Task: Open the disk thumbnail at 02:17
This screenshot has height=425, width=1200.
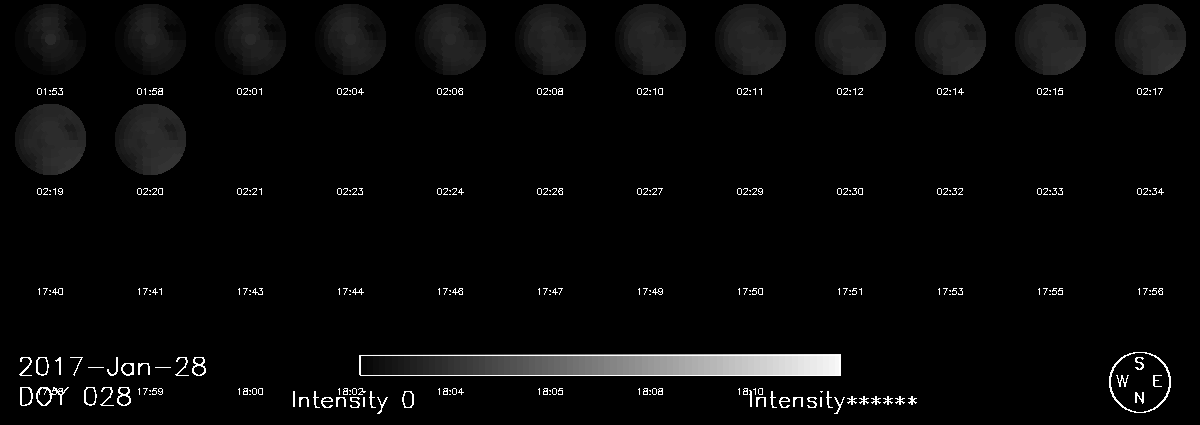Action: [1150, 39]
